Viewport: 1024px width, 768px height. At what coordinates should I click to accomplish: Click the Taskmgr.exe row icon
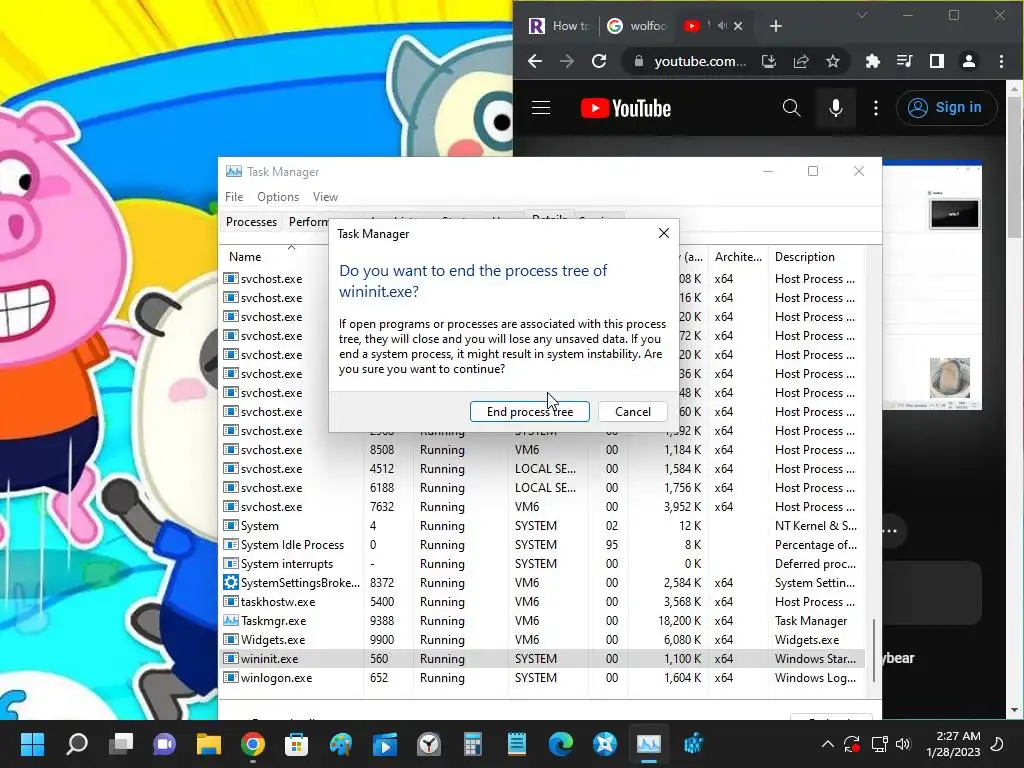click(x=231, y=620)
